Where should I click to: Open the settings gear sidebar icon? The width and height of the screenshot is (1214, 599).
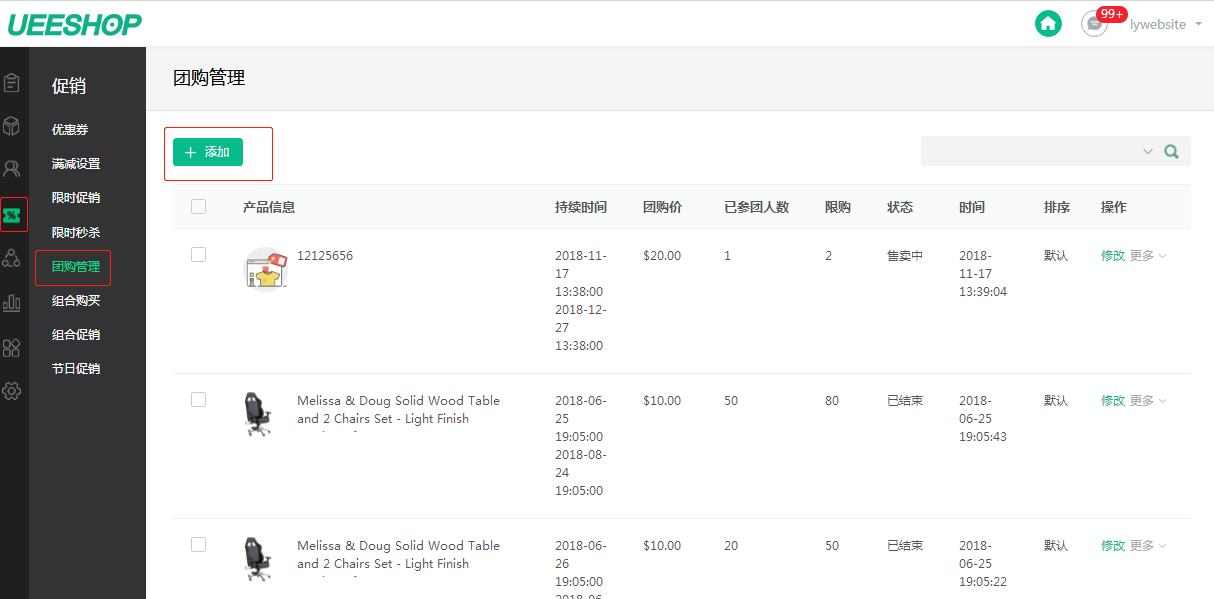[12, 391]
